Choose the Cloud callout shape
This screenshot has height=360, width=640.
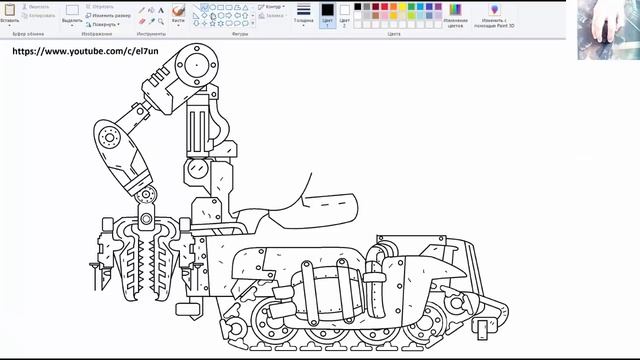245,23
